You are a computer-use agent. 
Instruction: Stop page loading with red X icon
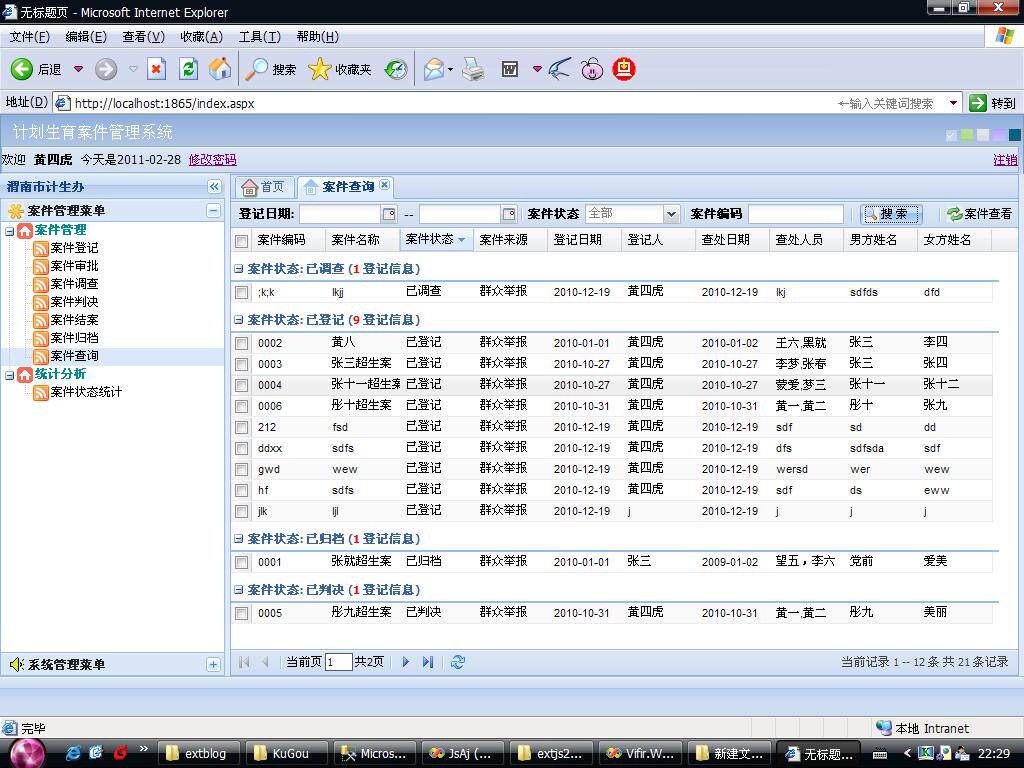click(x=157, y=69)
